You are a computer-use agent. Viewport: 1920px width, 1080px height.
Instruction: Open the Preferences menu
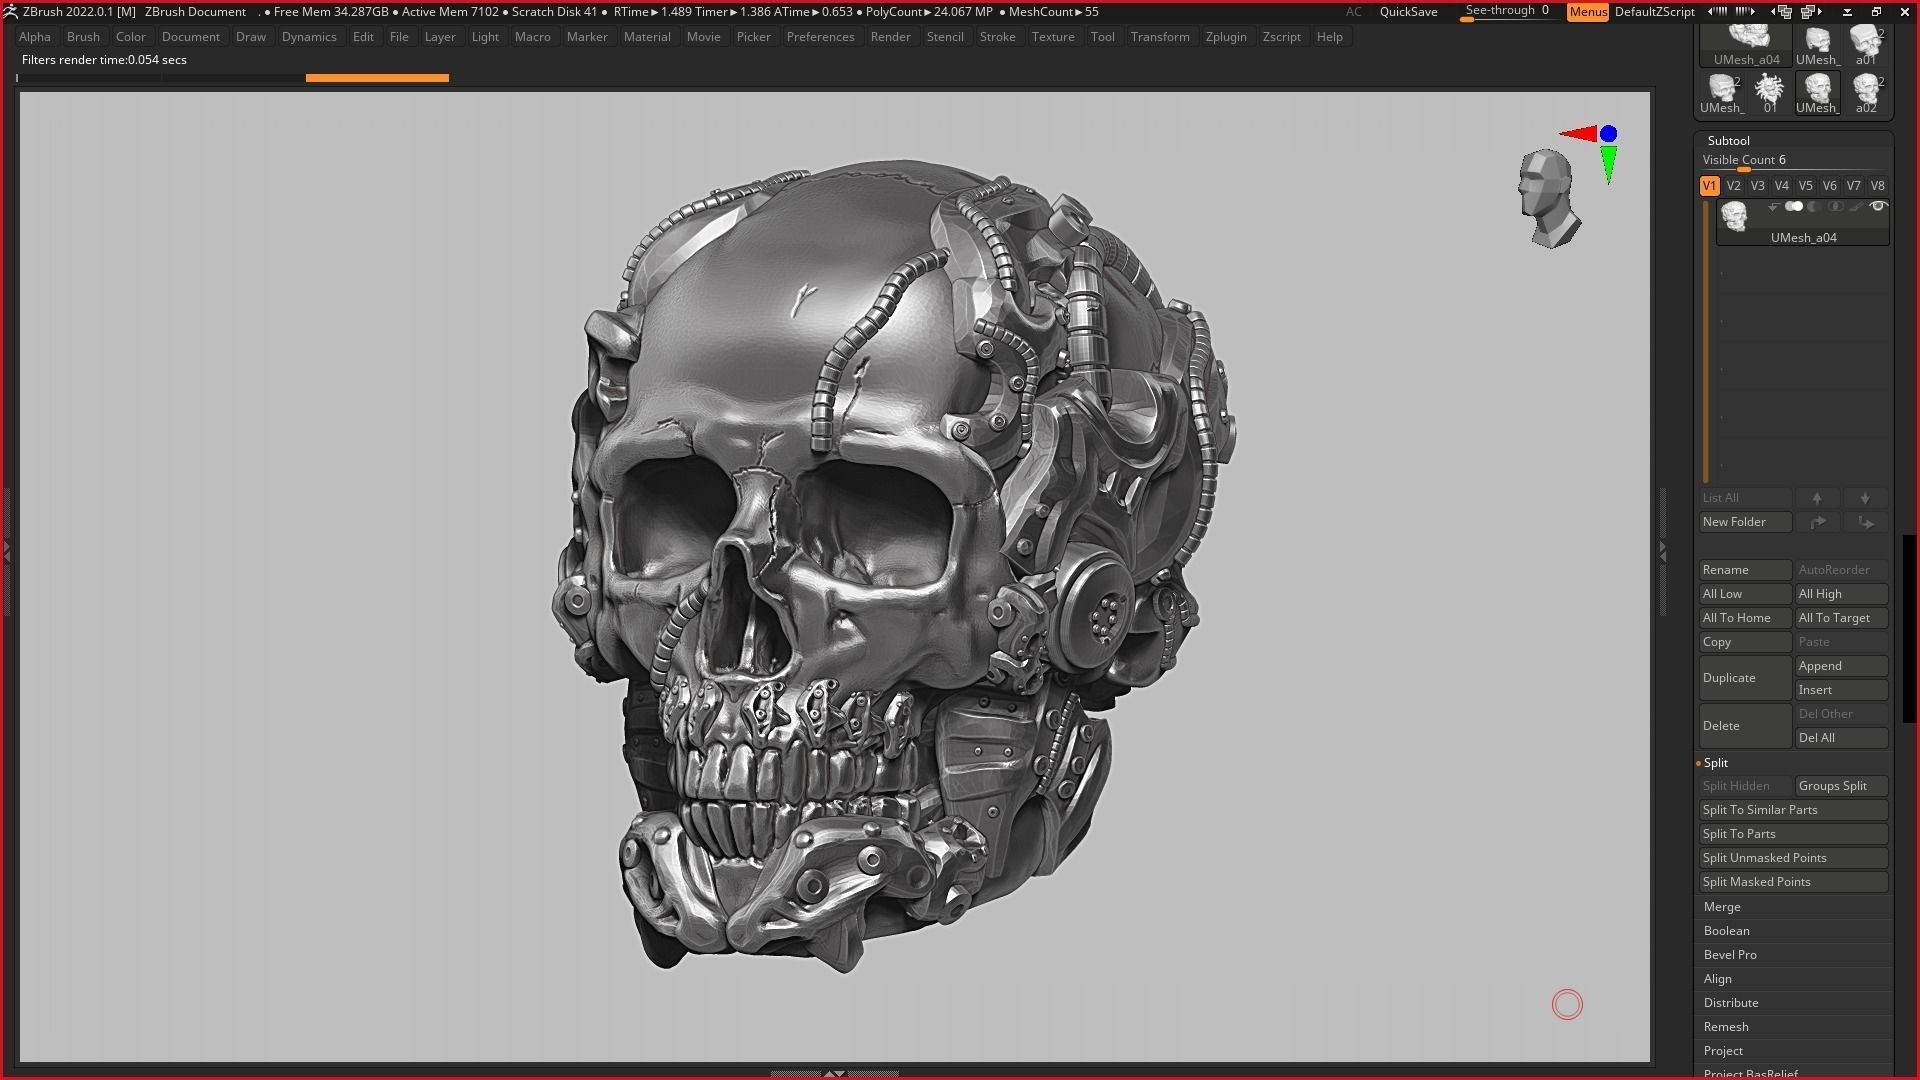[820, 37]
